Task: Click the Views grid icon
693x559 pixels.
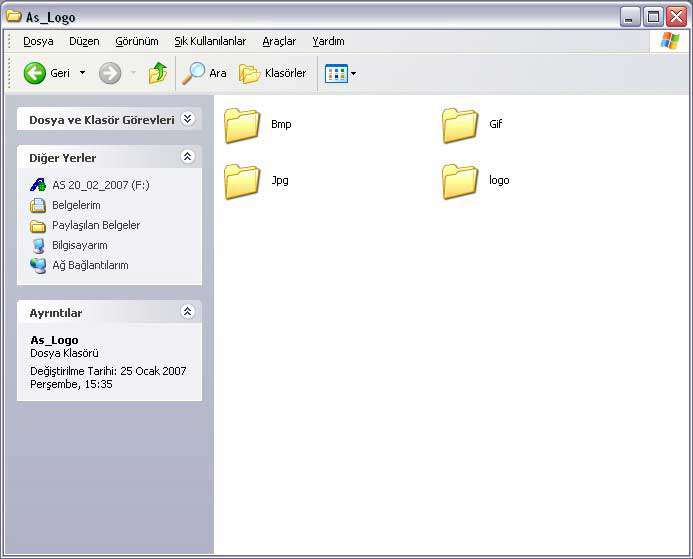Action: [x=336, y=73]
